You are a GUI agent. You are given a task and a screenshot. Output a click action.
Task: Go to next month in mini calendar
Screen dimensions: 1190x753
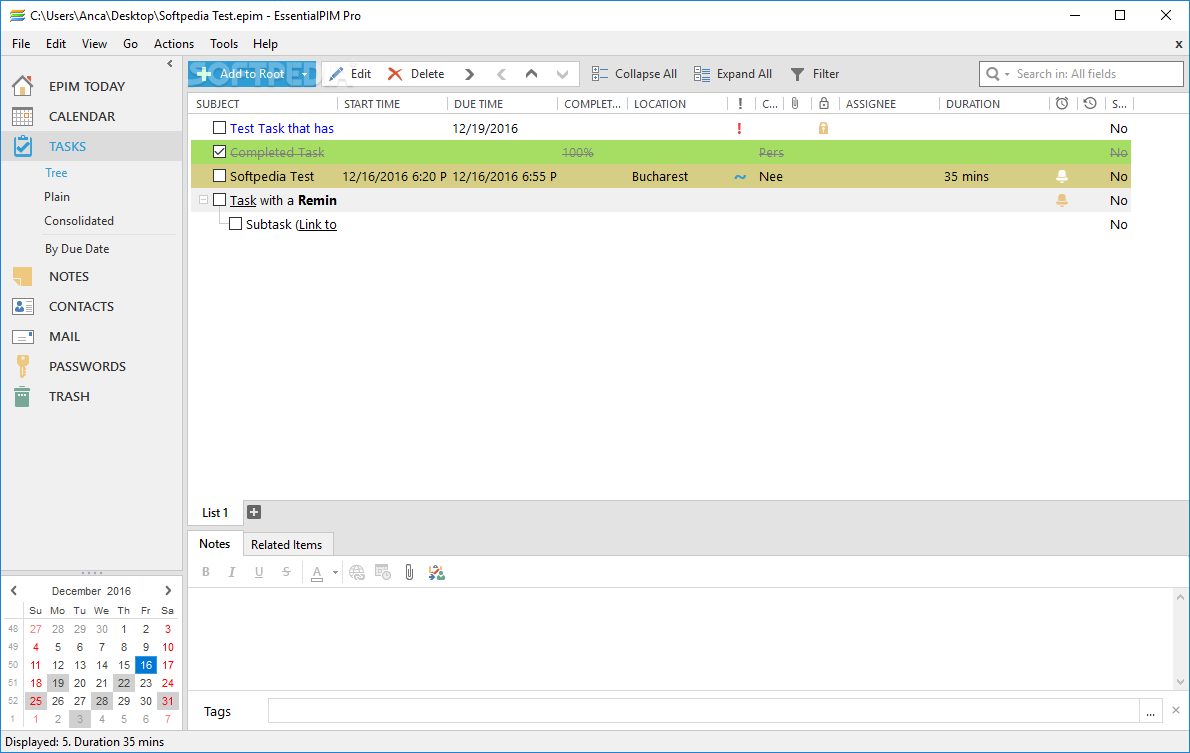(x=168, y=591)
